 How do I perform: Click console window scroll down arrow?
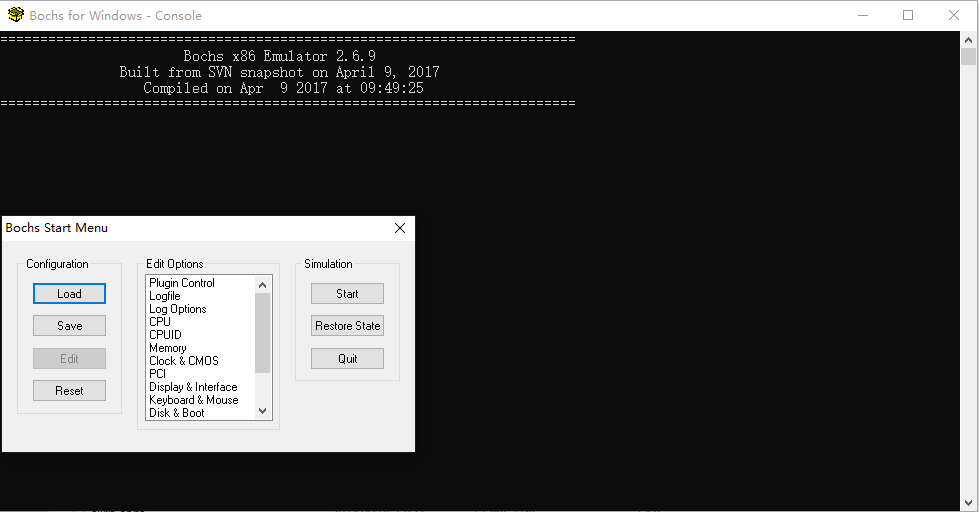tap(968, 503)
